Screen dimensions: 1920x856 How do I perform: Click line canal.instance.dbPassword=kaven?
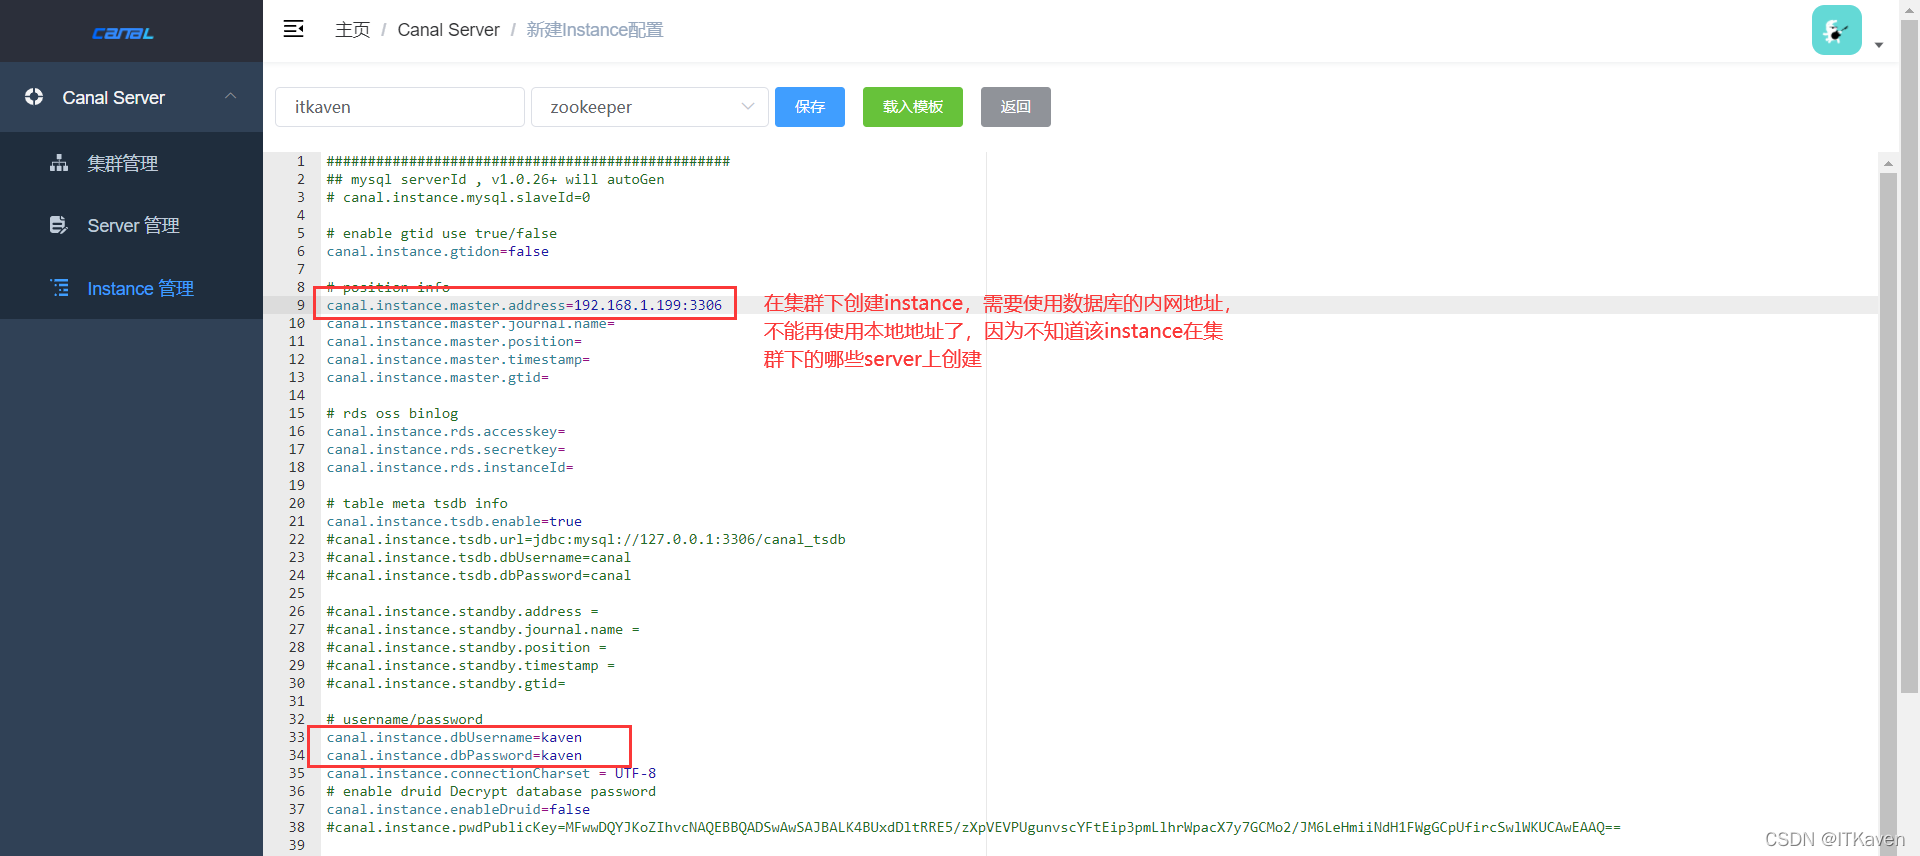pyautogui.click(x=454, y=755)
